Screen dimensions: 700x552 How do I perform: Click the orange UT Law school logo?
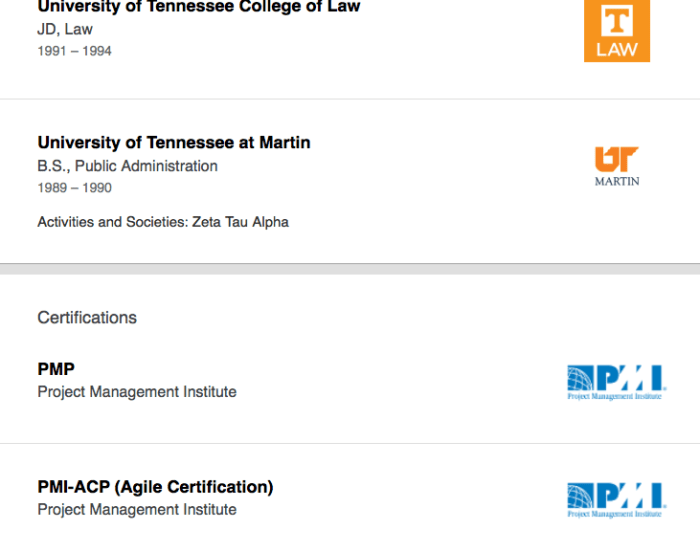pyautogui.click(x=616, y=30)
